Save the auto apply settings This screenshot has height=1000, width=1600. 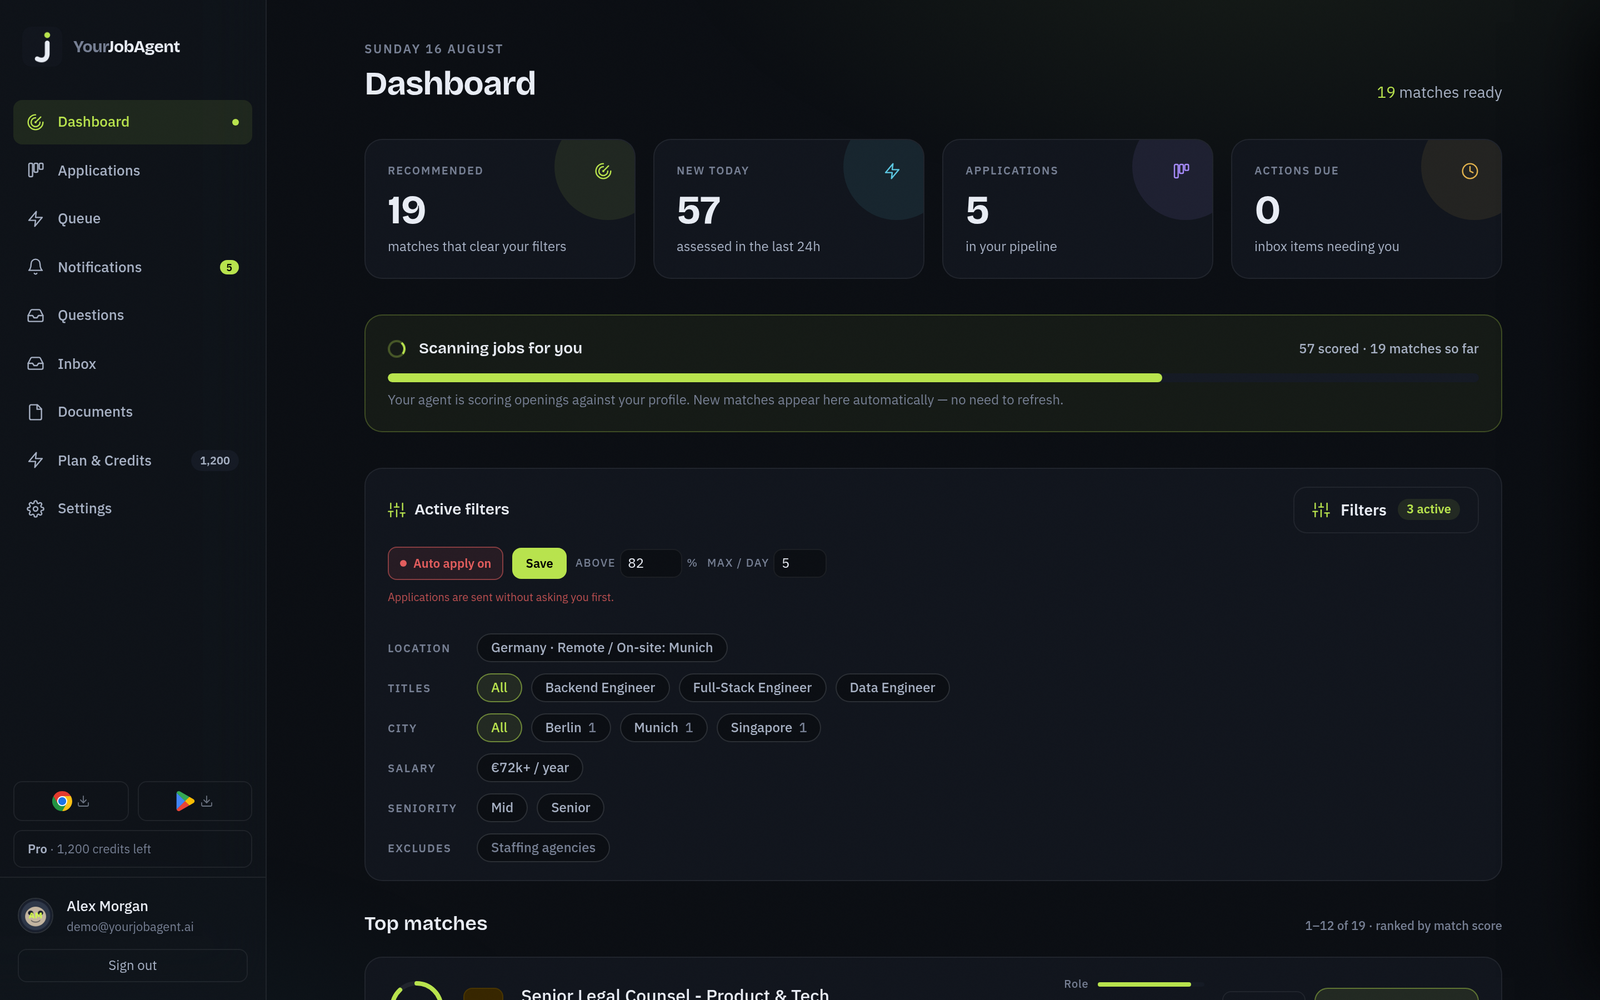tap(539, 563)
